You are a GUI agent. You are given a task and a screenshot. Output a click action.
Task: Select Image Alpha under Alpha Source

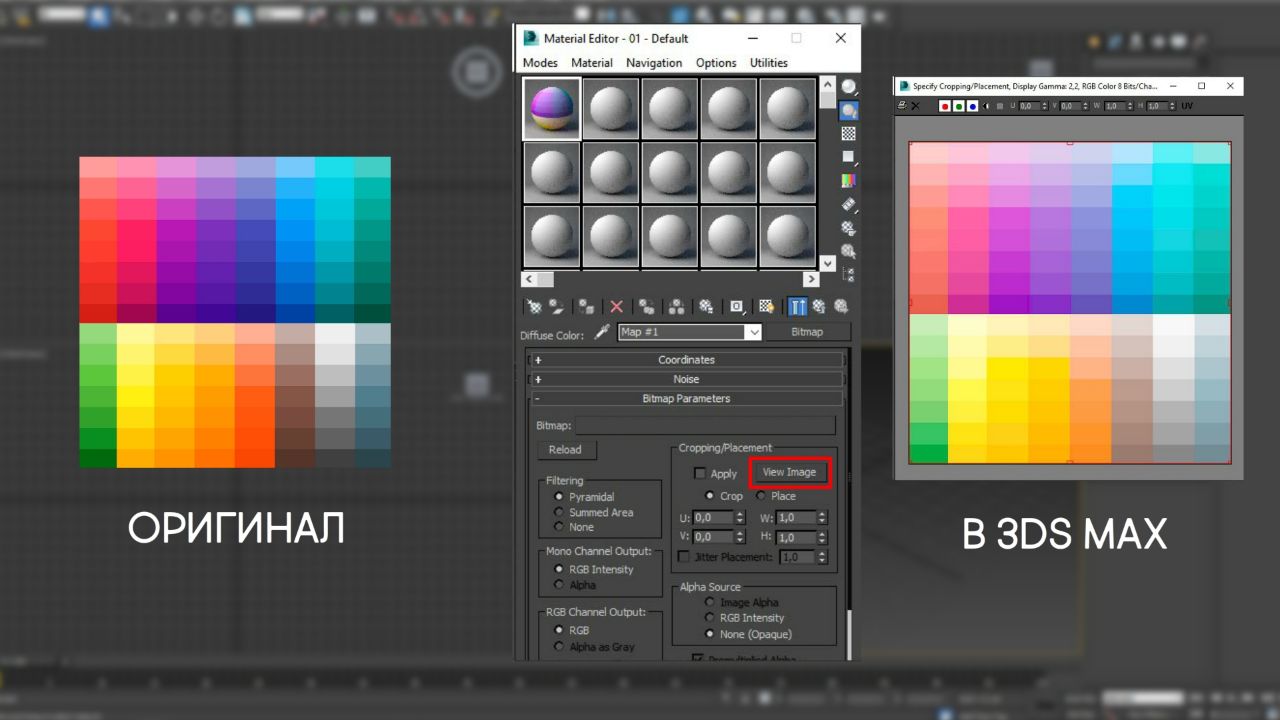710,602
